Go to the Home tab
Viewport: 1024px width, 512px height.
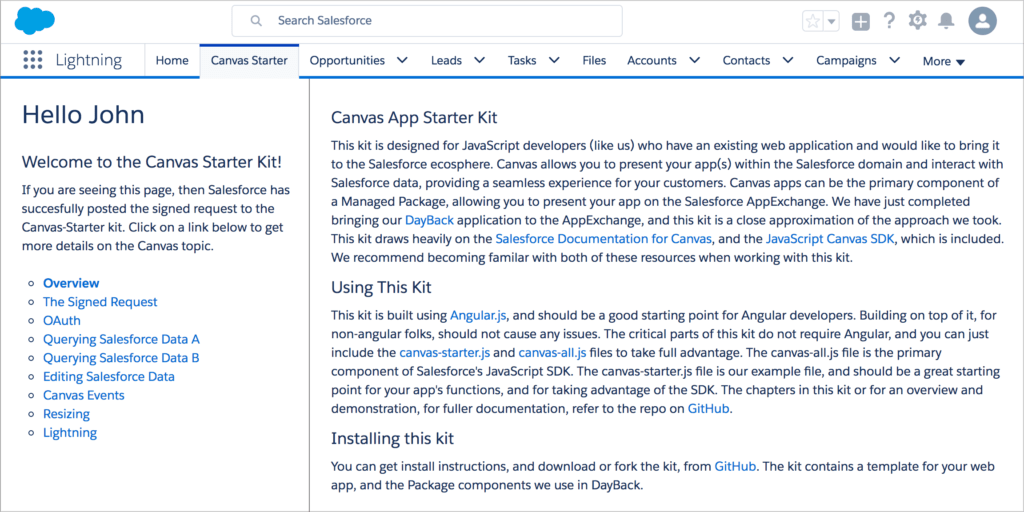click(x=172, y=61)
